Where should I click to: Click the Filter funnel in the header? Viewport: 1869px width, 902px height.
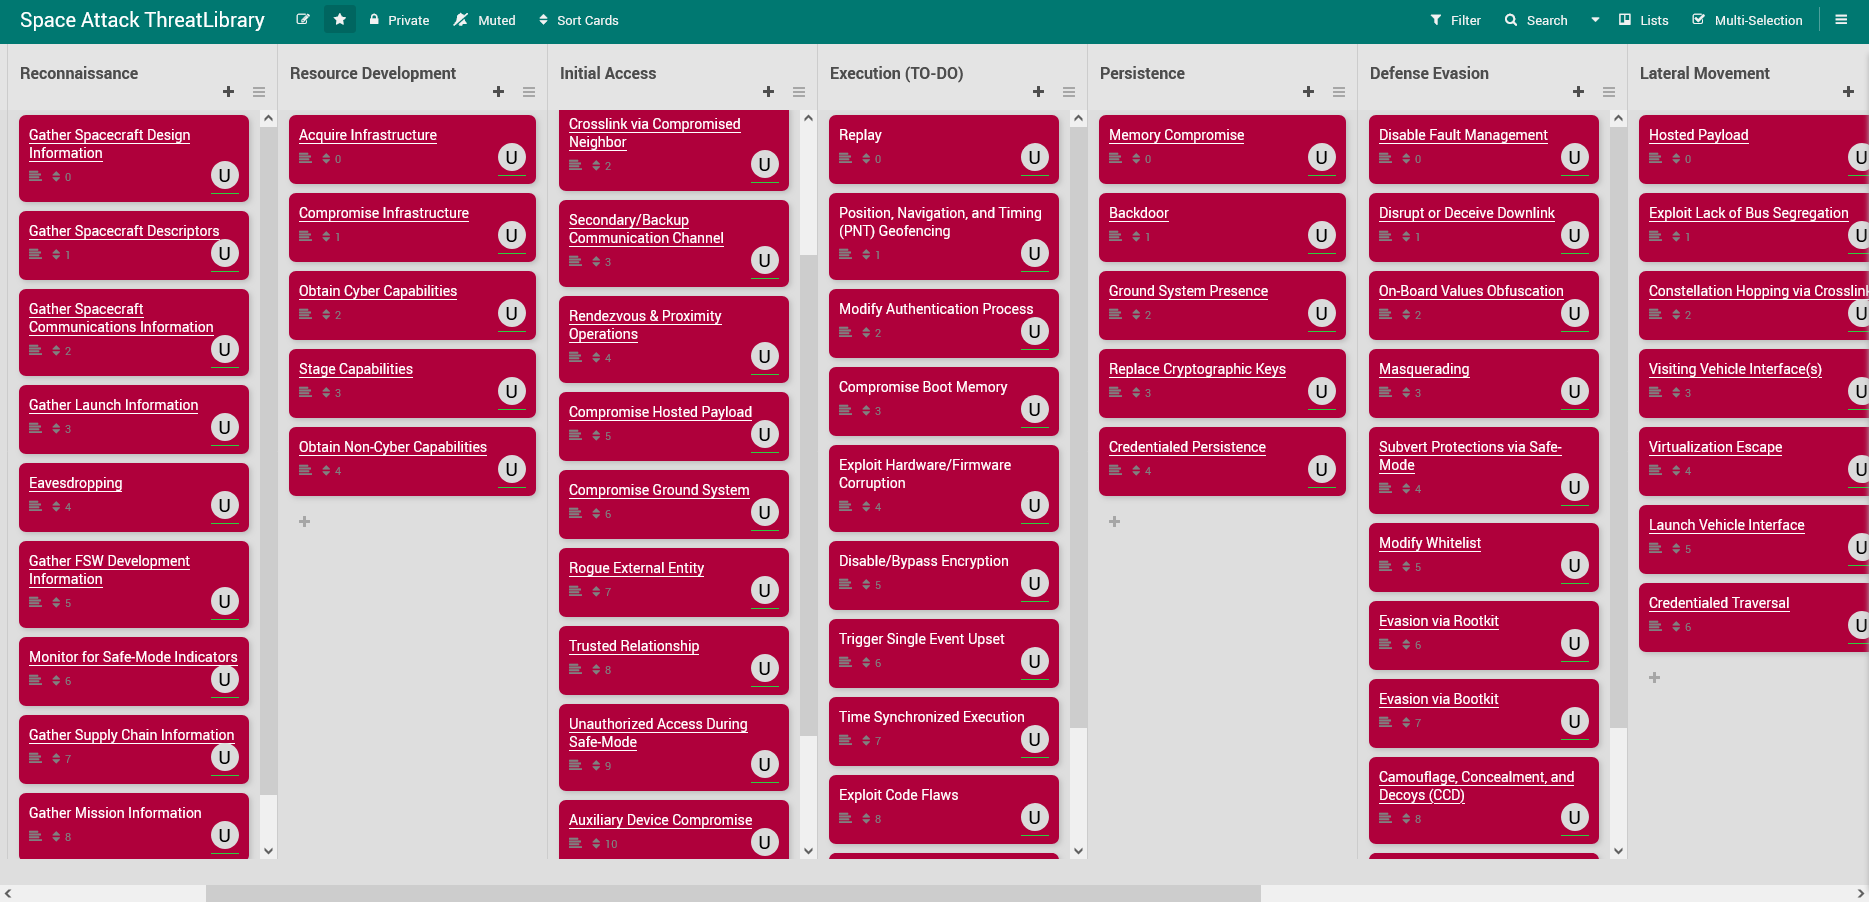tap(1455, 20)
